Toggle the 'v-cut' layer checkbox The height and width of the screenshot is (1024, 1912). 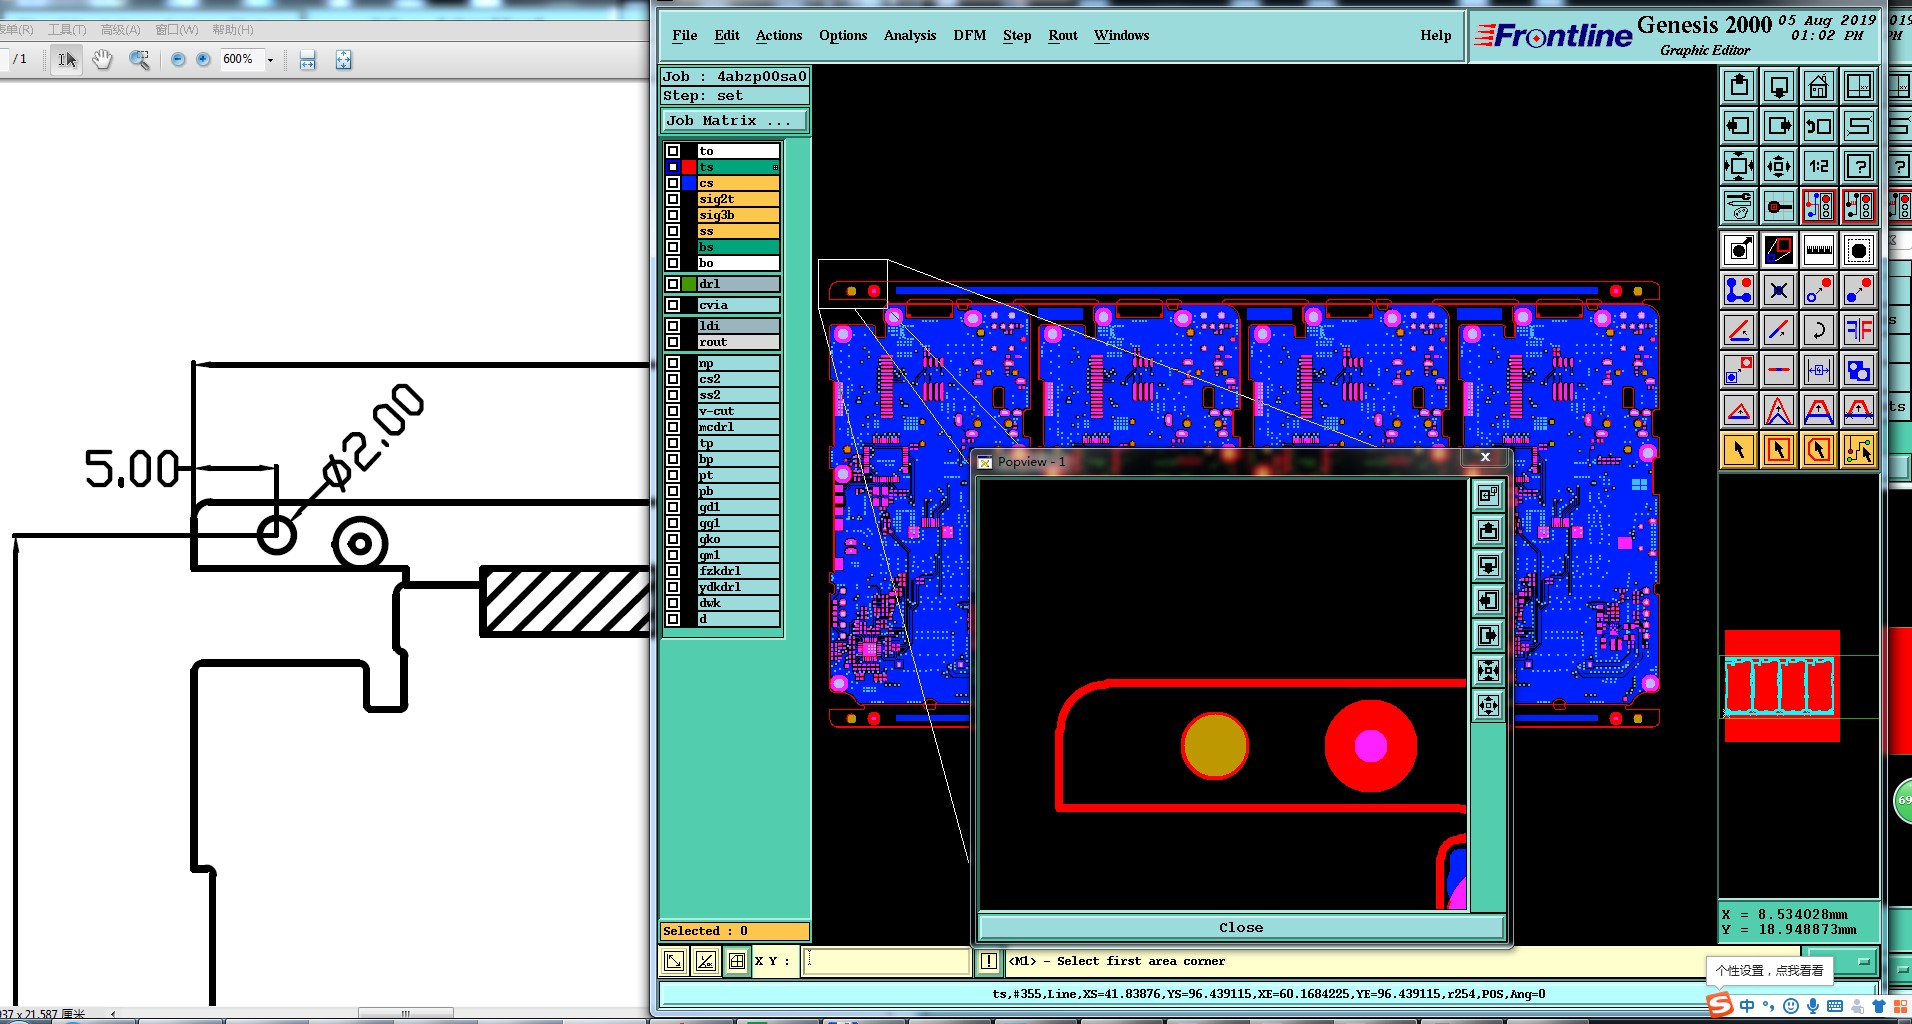pyautogui.click(x=673, y=411)
